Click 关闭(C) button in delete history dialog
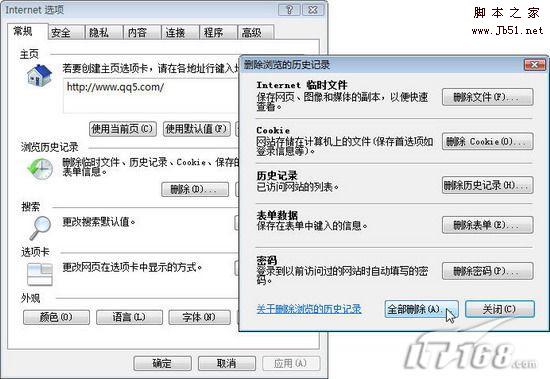 (x=500, y=309)
